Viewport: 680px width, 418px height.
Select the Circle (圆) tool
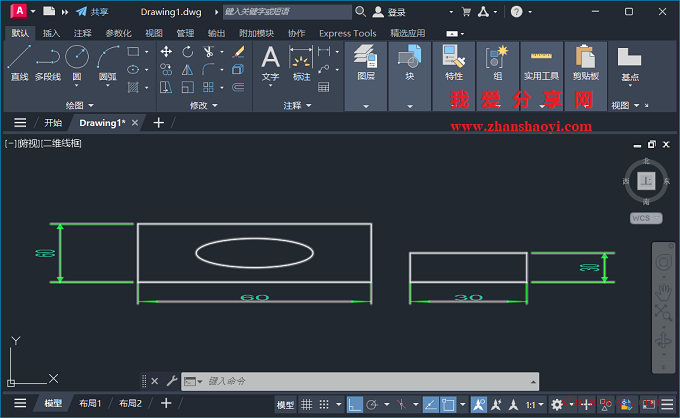click(x=77, y=63)
